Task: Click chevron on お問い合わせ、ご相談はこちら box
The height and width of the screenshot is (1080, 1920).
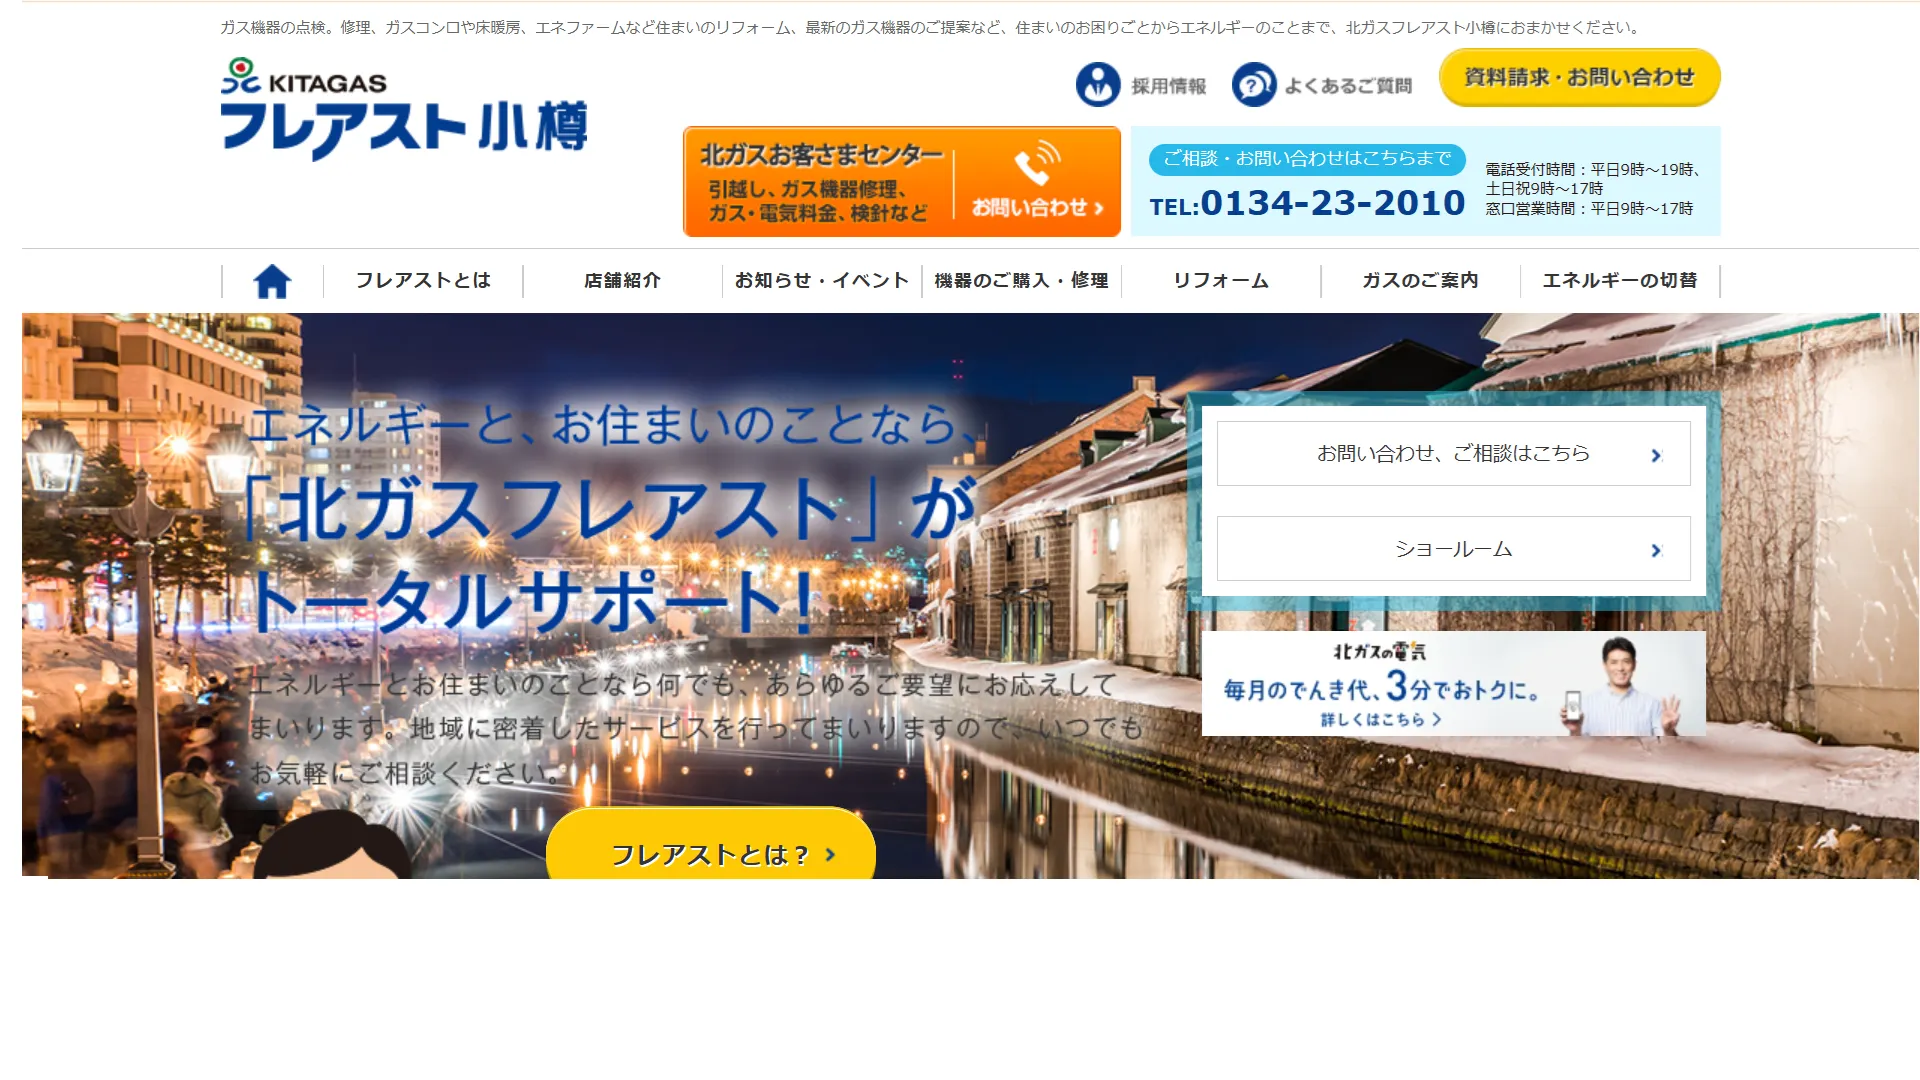Action: point(1656,455)
